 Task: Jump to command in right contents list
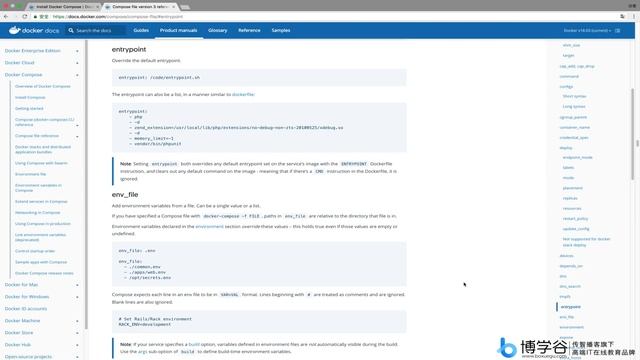(x=569, y=76)
